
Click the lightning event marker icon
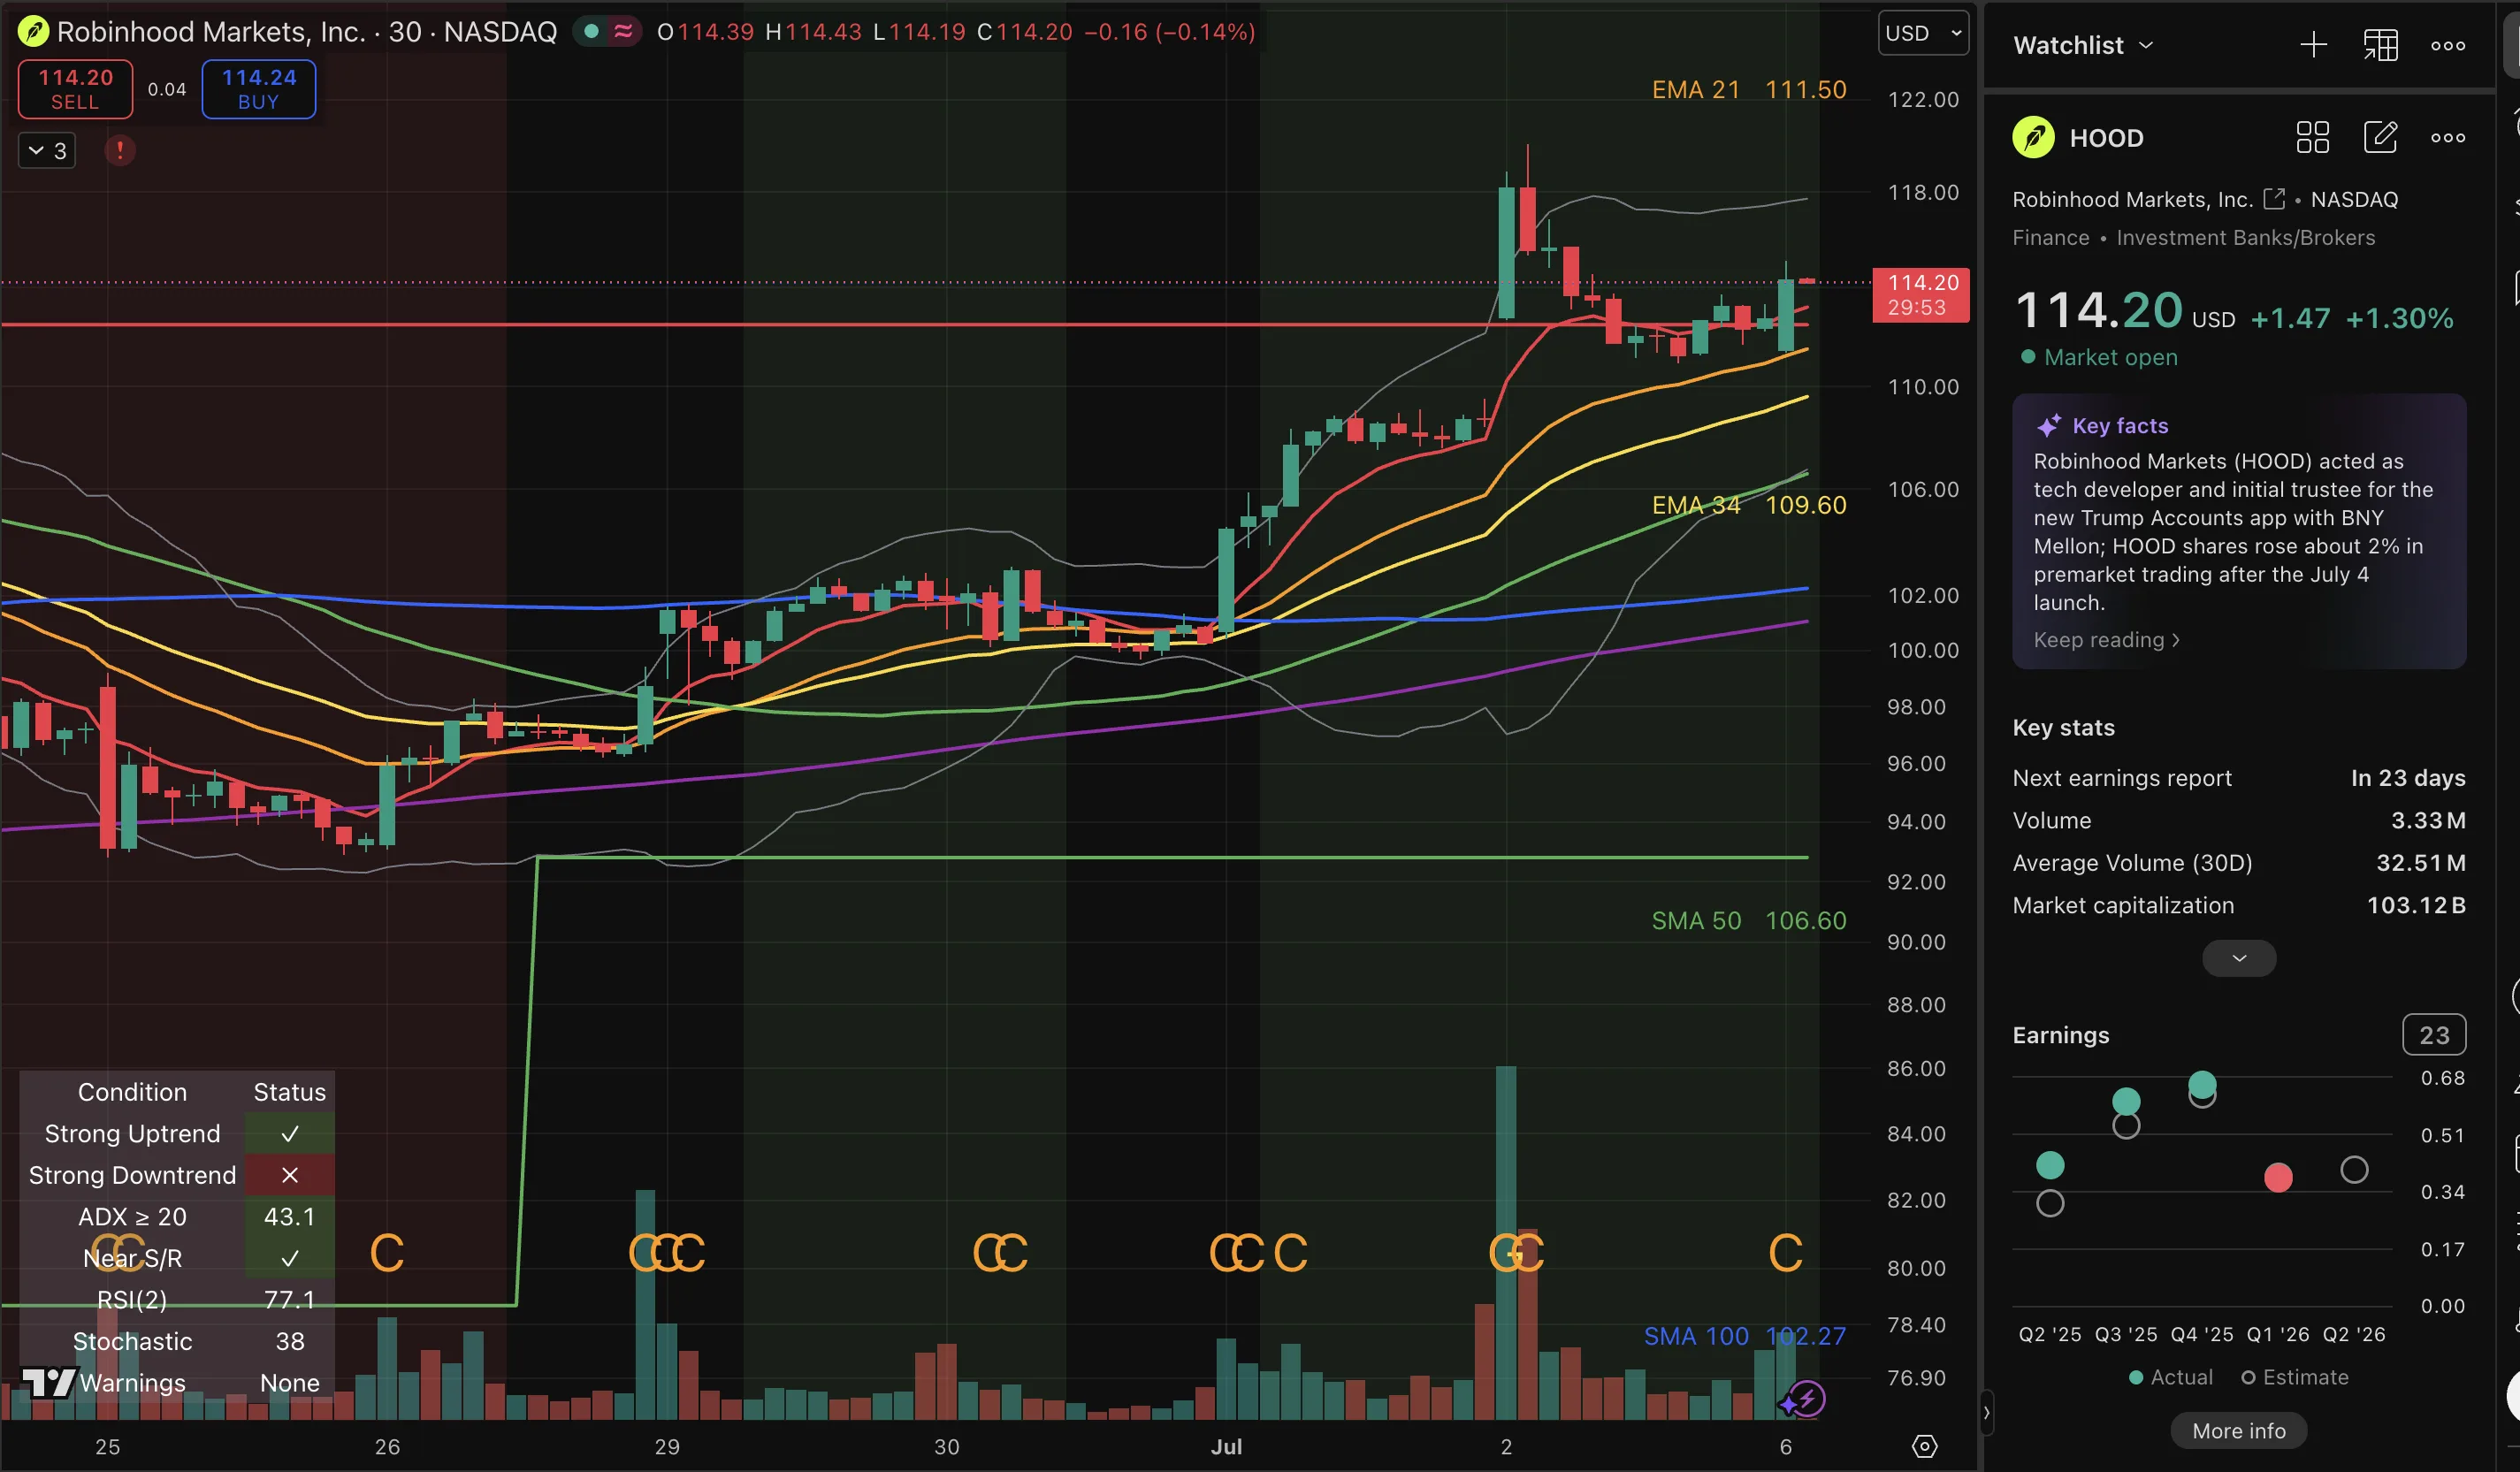click(1806, 1399)
